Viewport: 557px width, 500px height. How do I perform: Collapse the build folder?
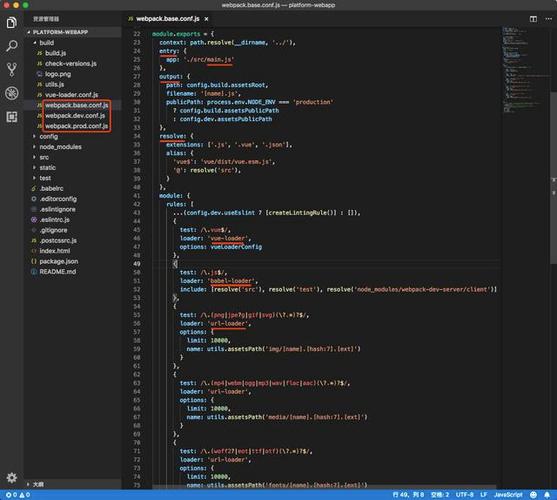73,43
